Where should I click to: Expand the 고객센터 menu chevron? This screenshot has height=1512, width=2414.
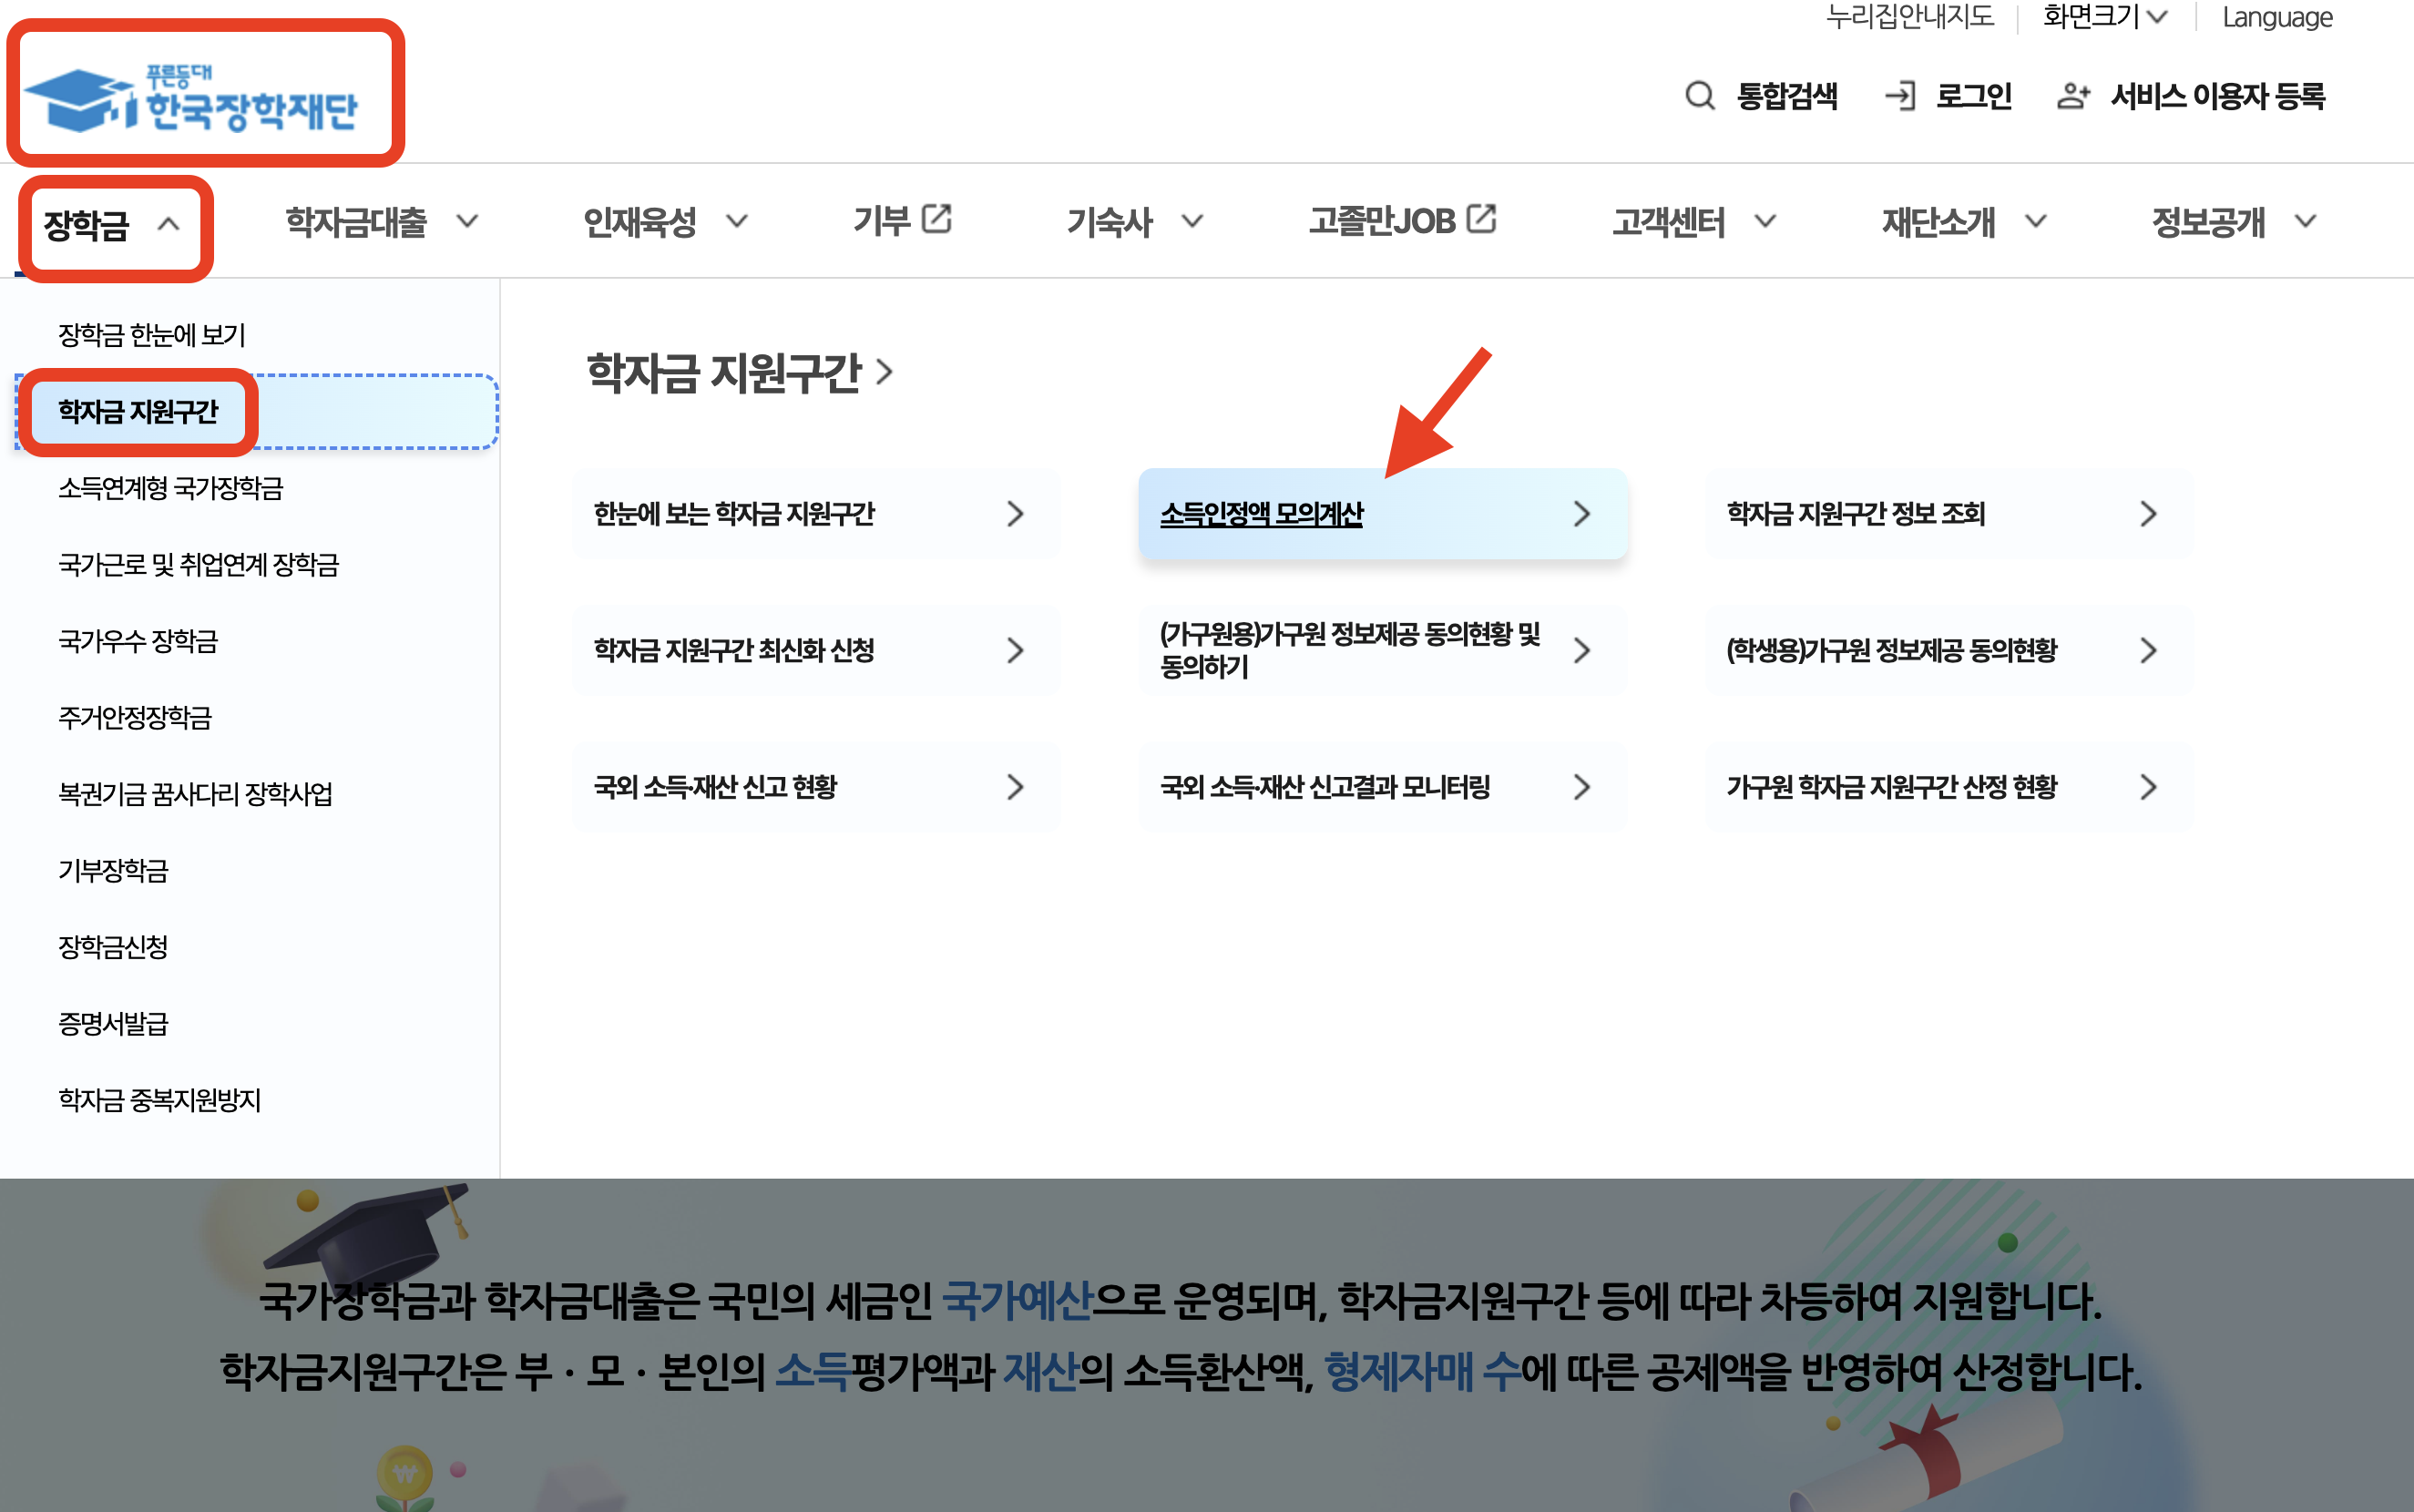coord(1765,221)
